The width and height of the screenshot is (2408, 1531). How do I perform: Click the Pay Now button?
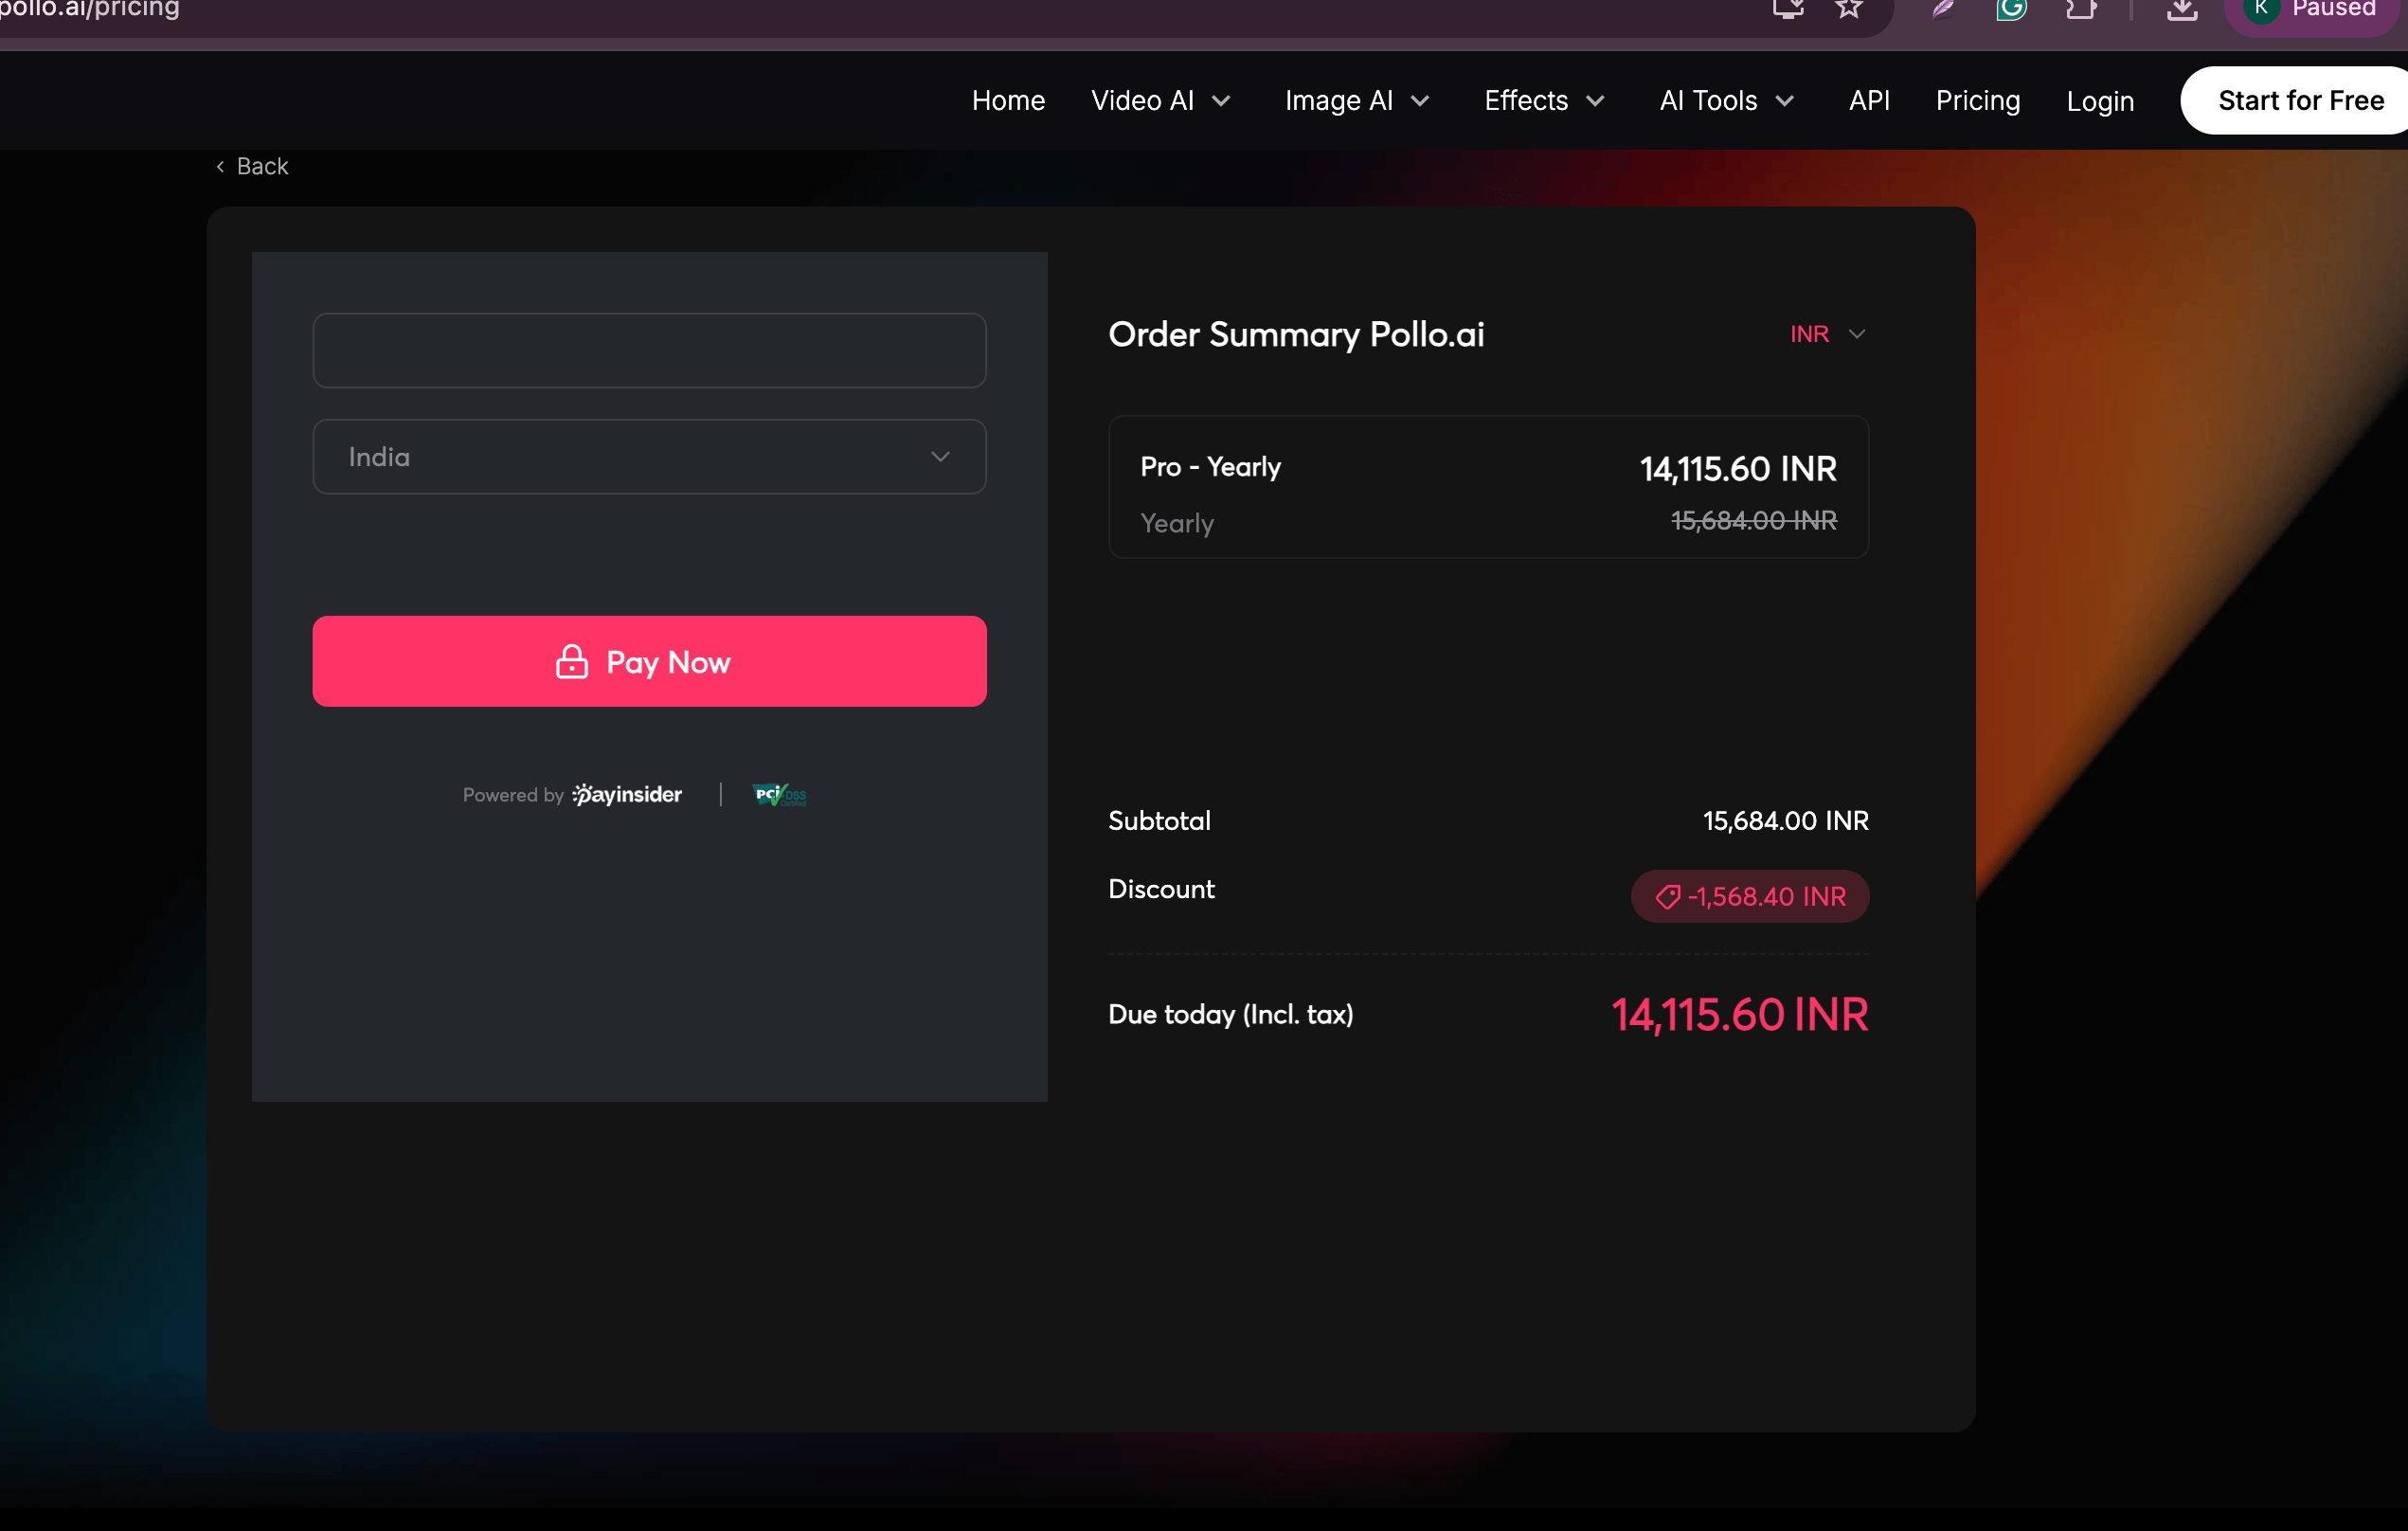(x=649, y=661)
